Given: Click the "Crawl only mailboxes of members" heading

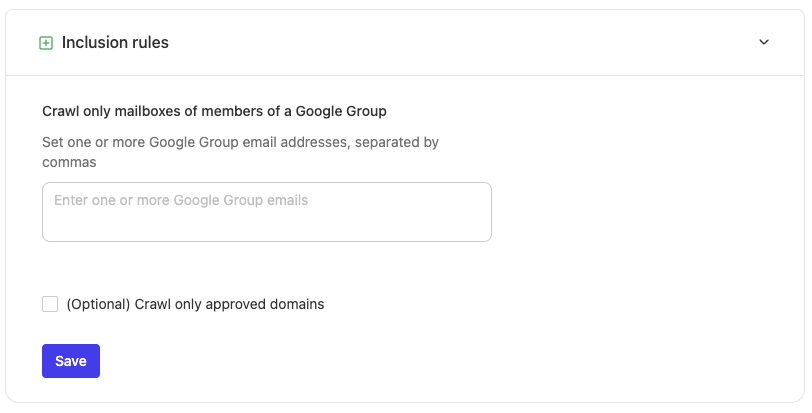Looking at the screenshot, I should tap(150, 111).
